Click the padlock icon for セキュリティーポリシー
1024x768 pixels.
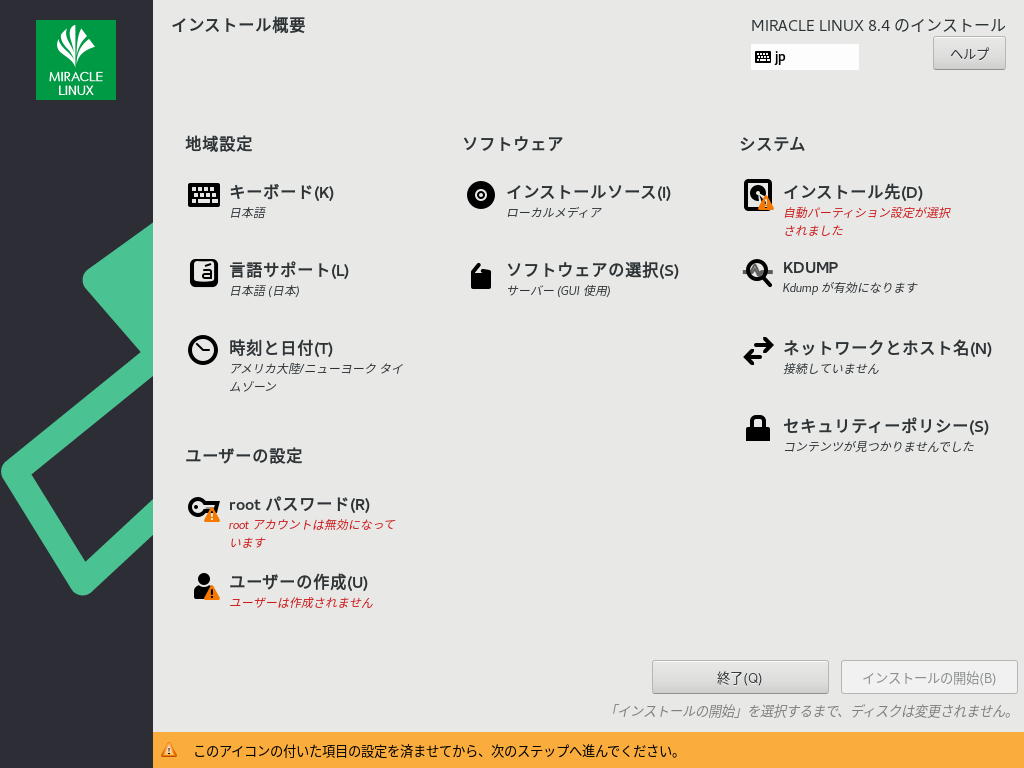pos(758,429)
